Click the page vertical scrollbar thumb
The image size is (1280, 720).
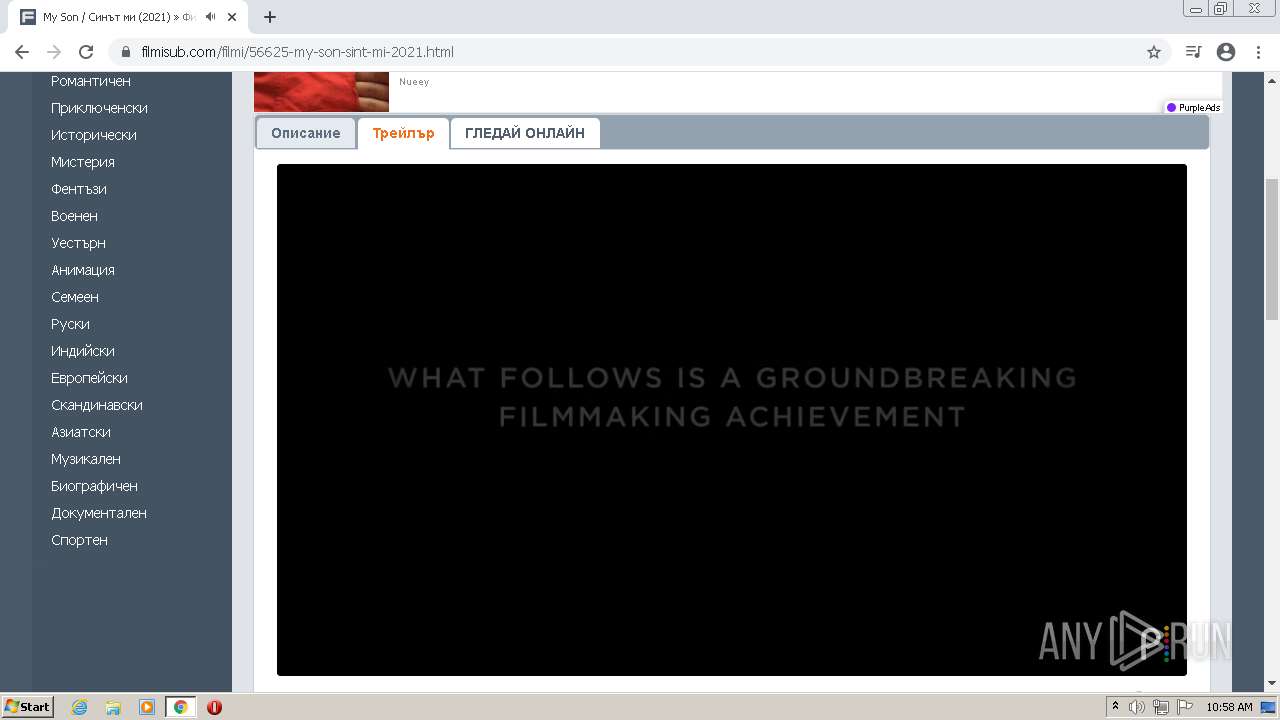coord(1272,249)
